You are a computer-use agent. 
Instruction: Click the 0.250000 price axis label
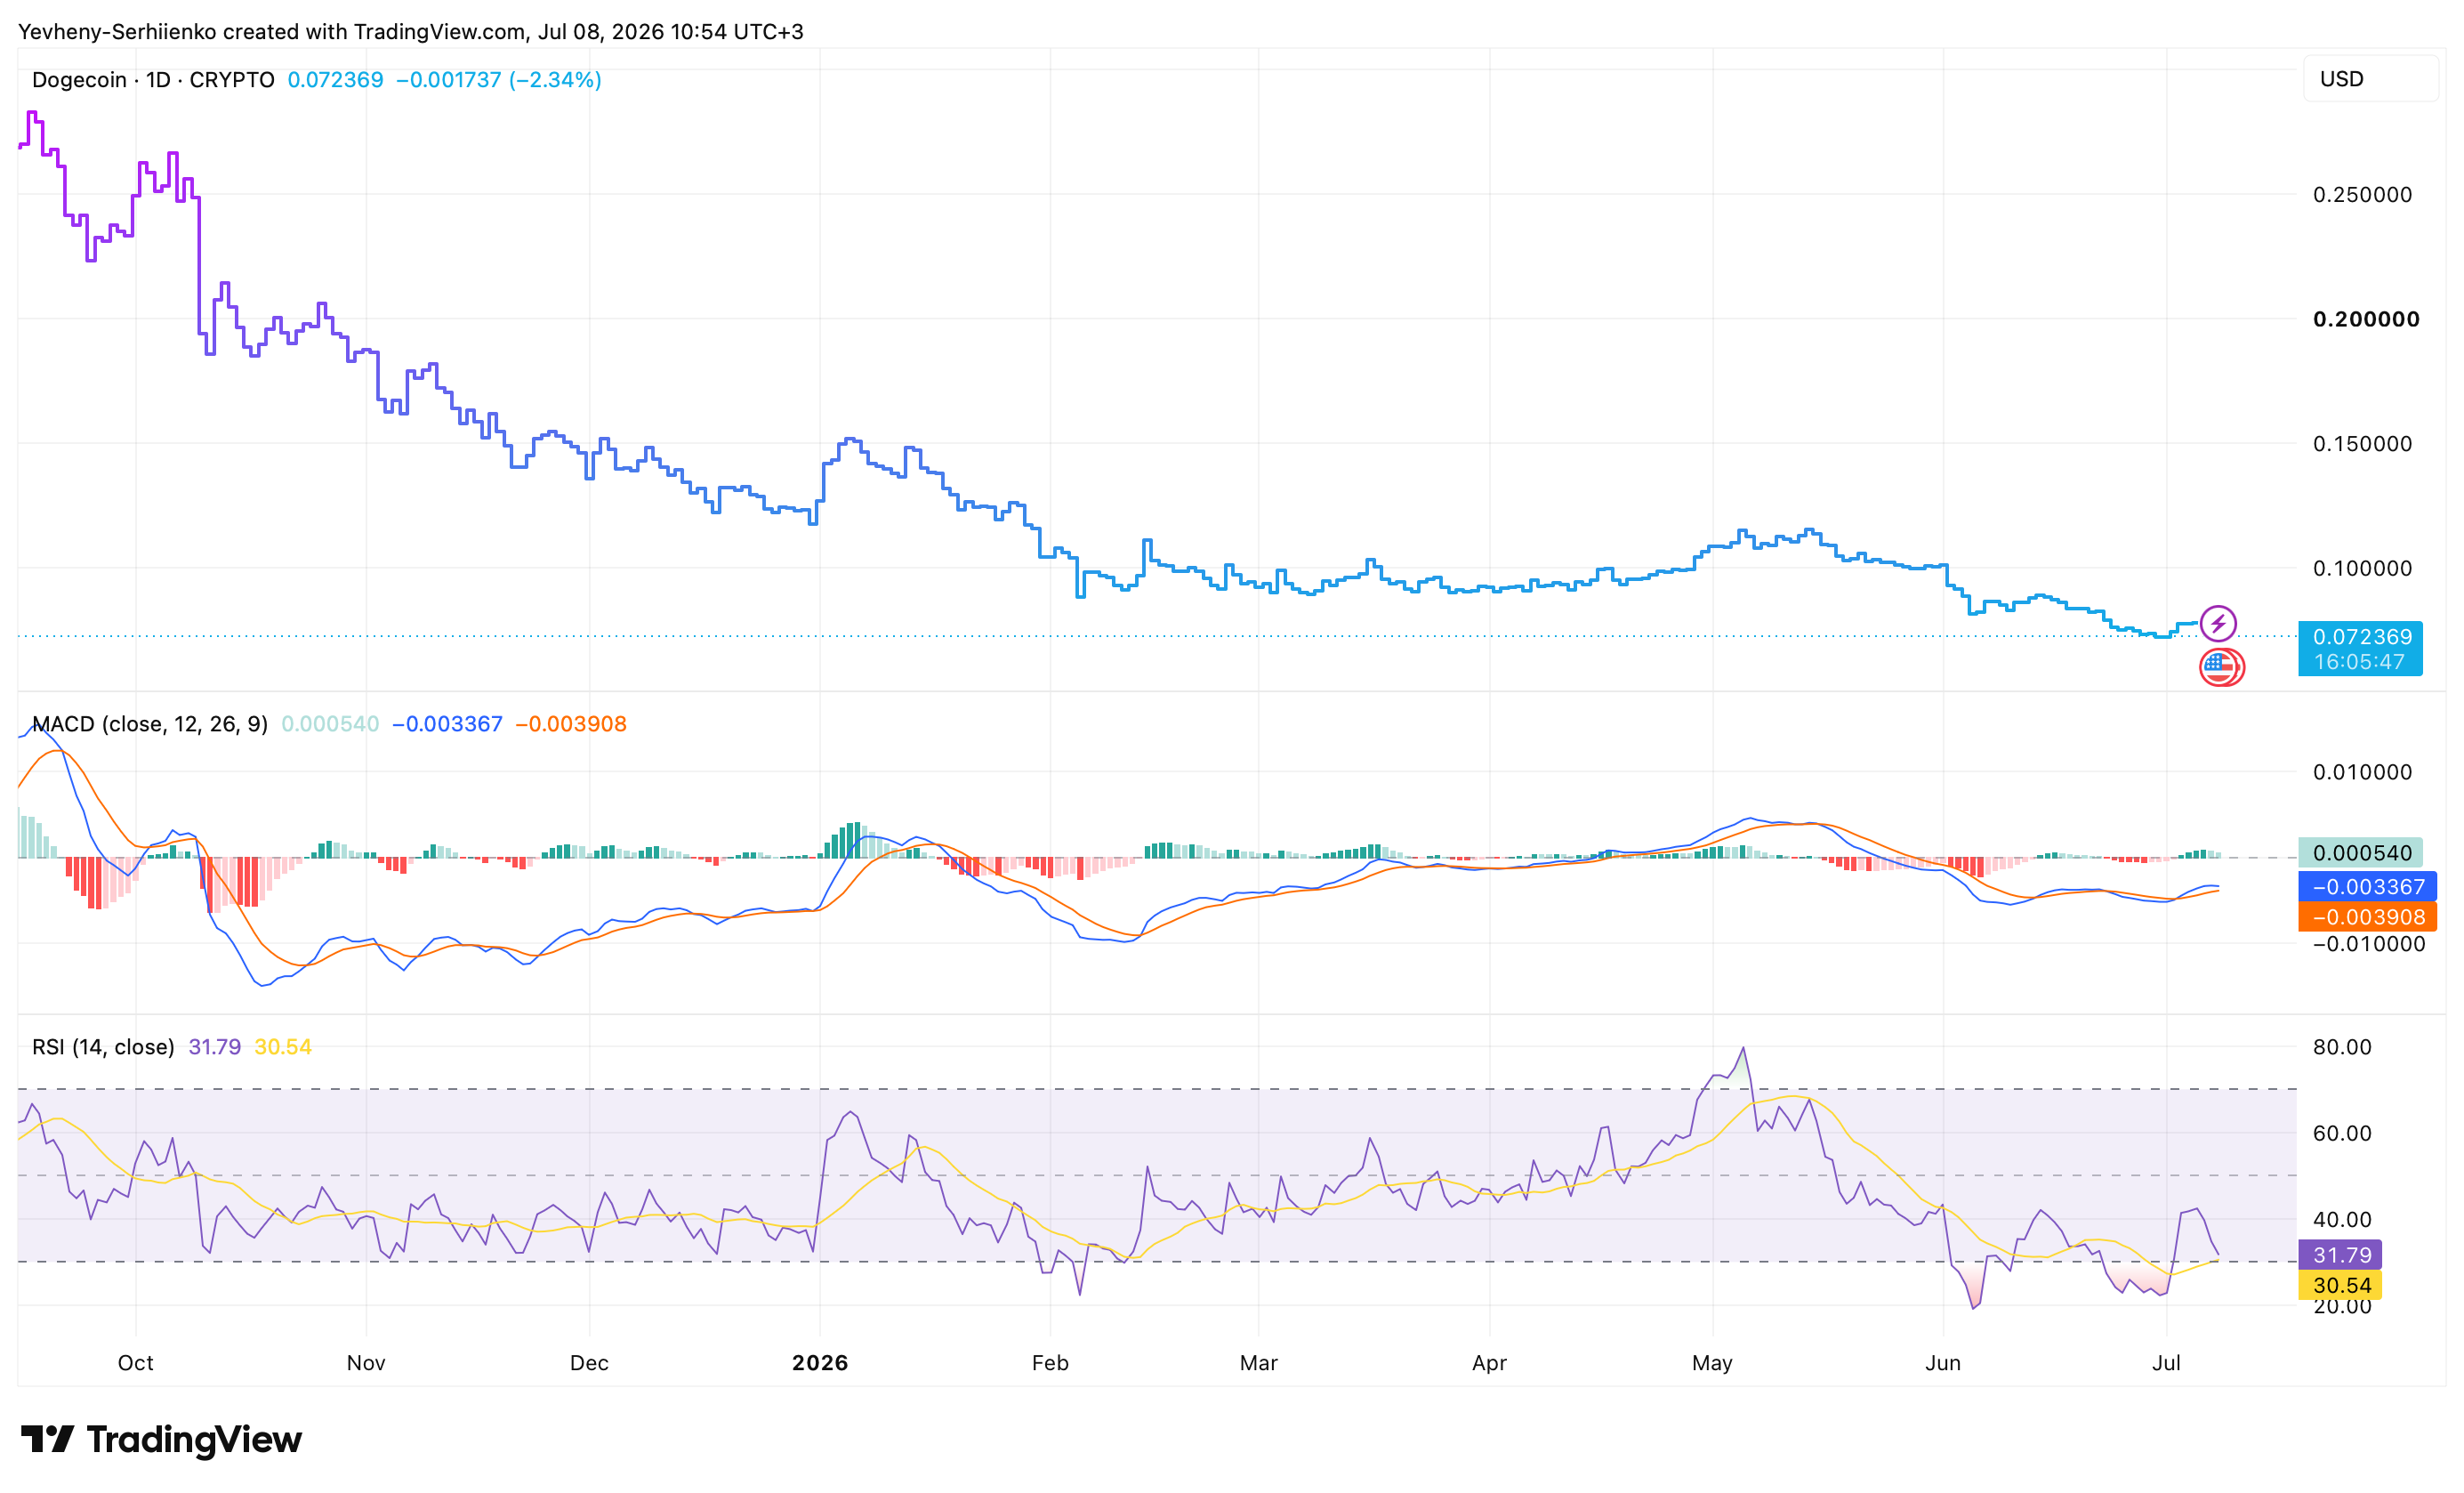[2362, 195]
